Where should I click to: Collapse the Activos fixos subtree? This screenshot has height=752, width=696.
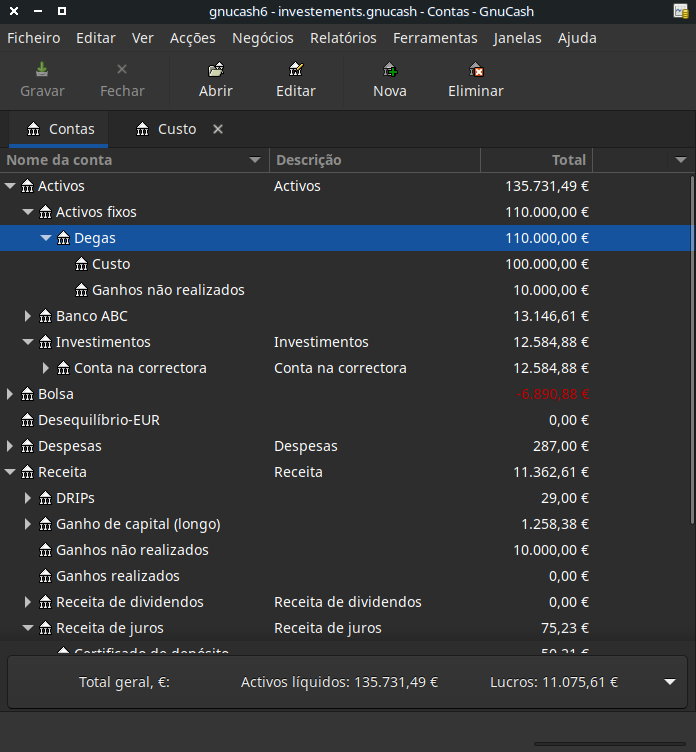(x=28, y=212)
